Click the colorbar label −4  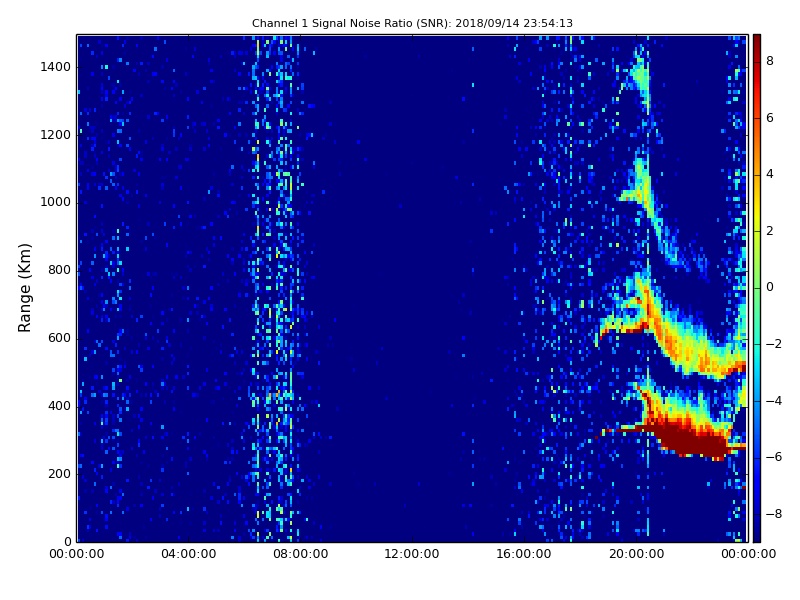(x=774, y=401)
